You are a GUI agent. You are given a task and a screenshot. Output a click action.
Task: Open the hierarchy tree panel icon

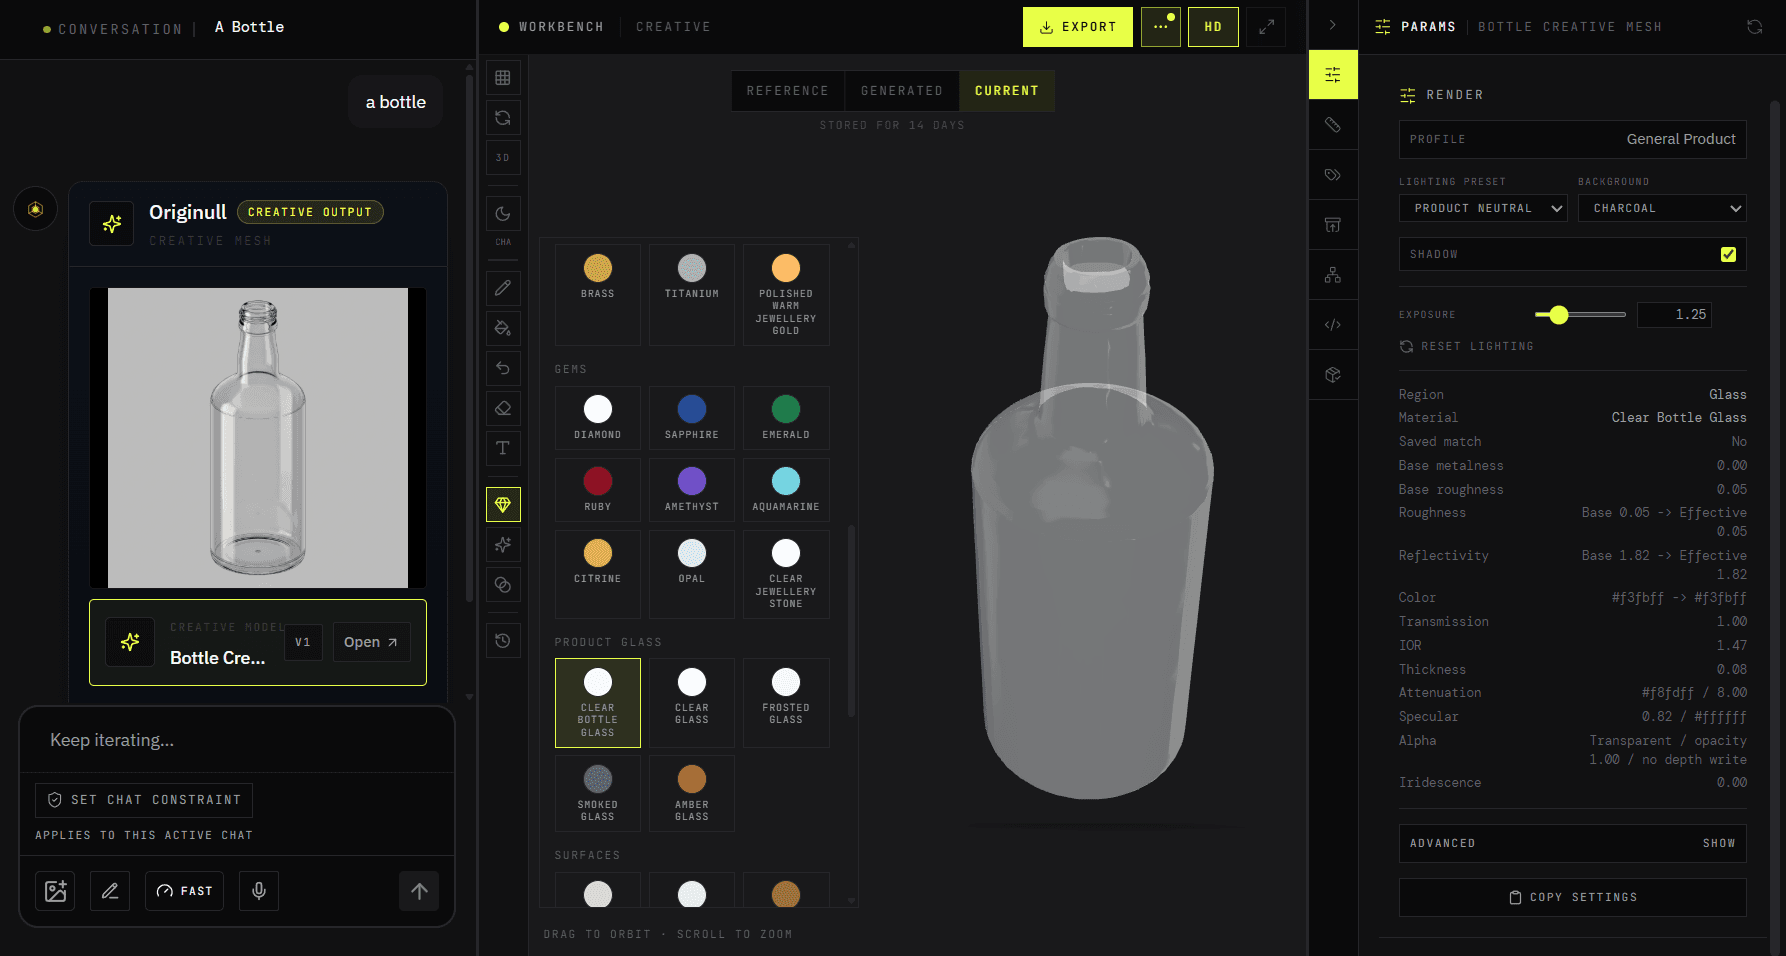(1333, 275)
